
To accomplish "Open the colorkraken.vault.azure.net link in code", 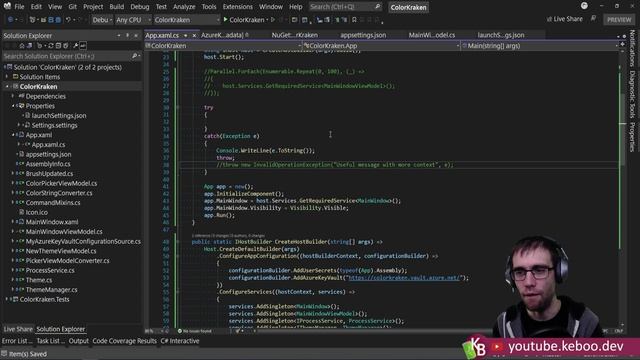I will tap(403, 278).
